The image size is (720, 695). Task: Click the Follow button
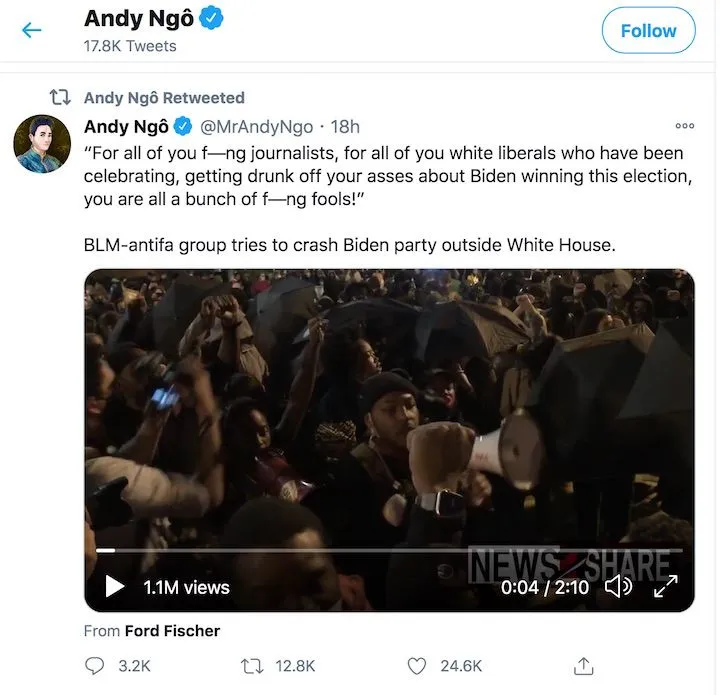pyautogui.click(x=648, y=31)
